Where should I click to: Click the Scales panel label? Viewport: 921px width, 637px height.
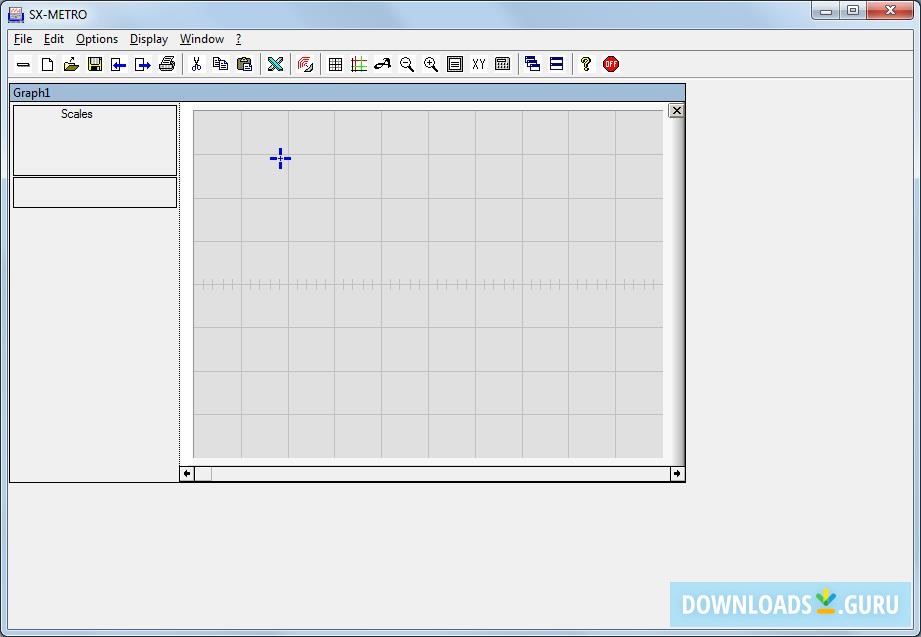77,114
